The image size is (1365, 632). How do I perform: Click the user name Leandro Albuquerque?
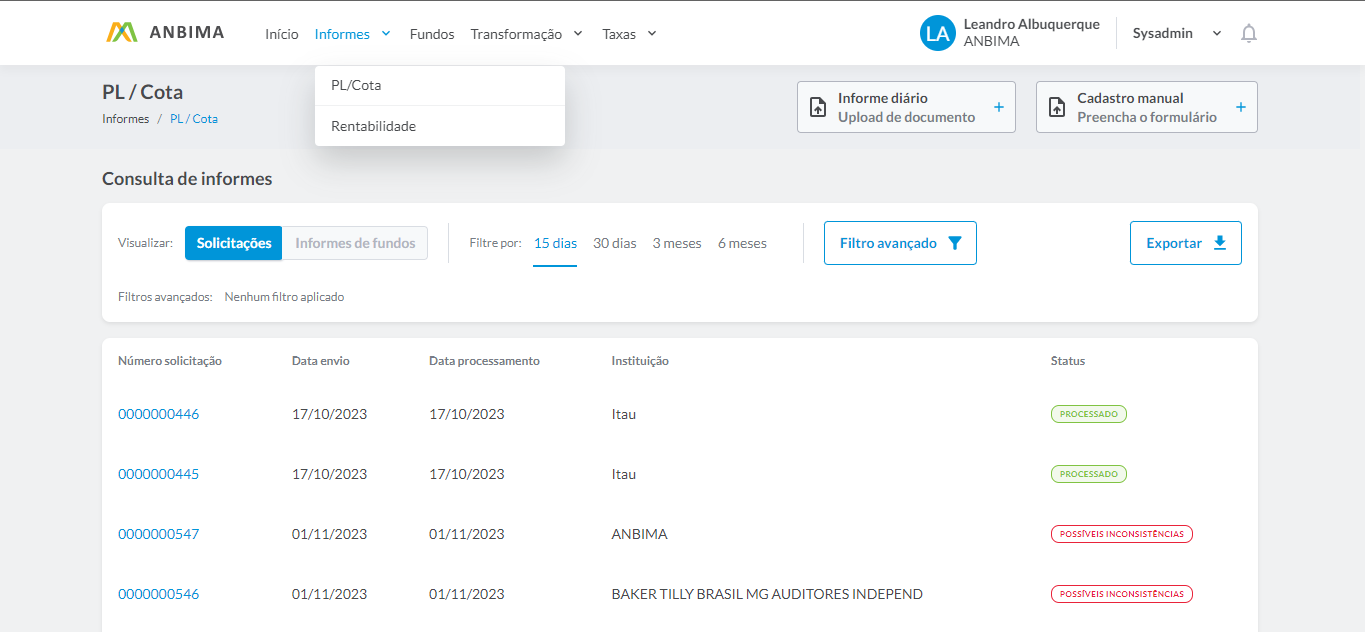coord(1031,24)
